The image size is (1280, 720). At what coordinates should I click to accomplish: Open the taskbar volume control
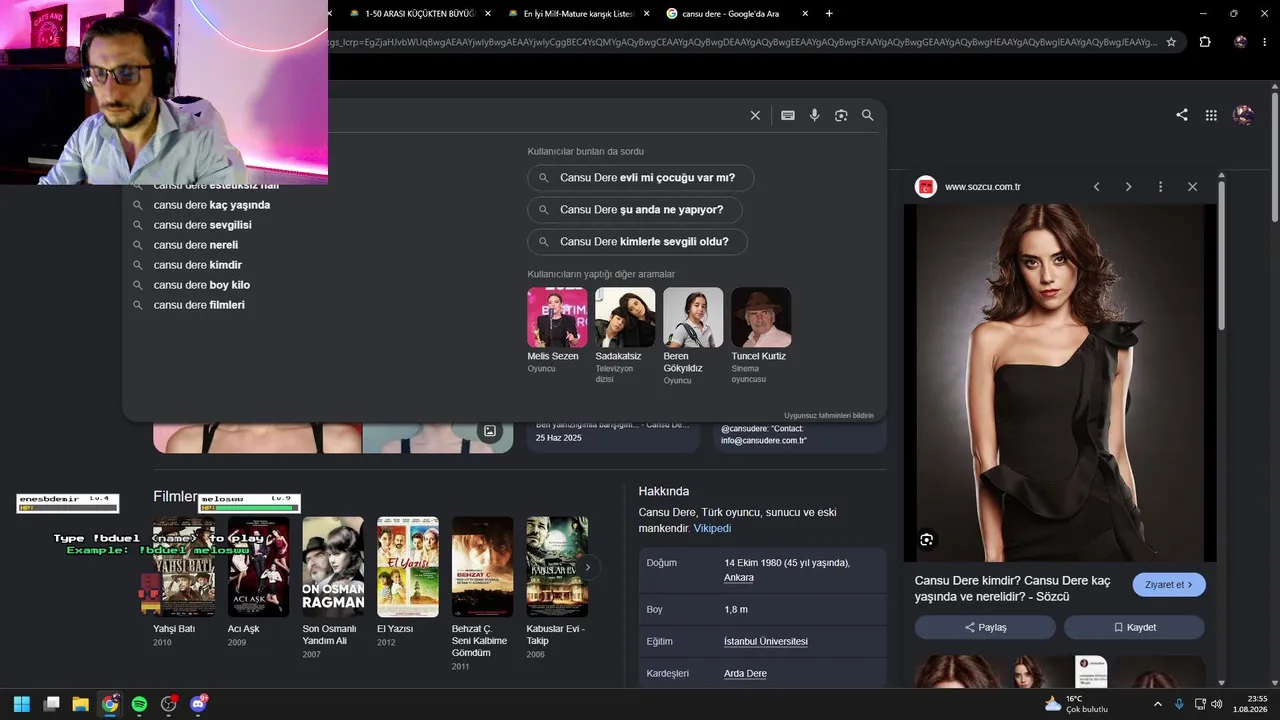tap(1217, 704)
